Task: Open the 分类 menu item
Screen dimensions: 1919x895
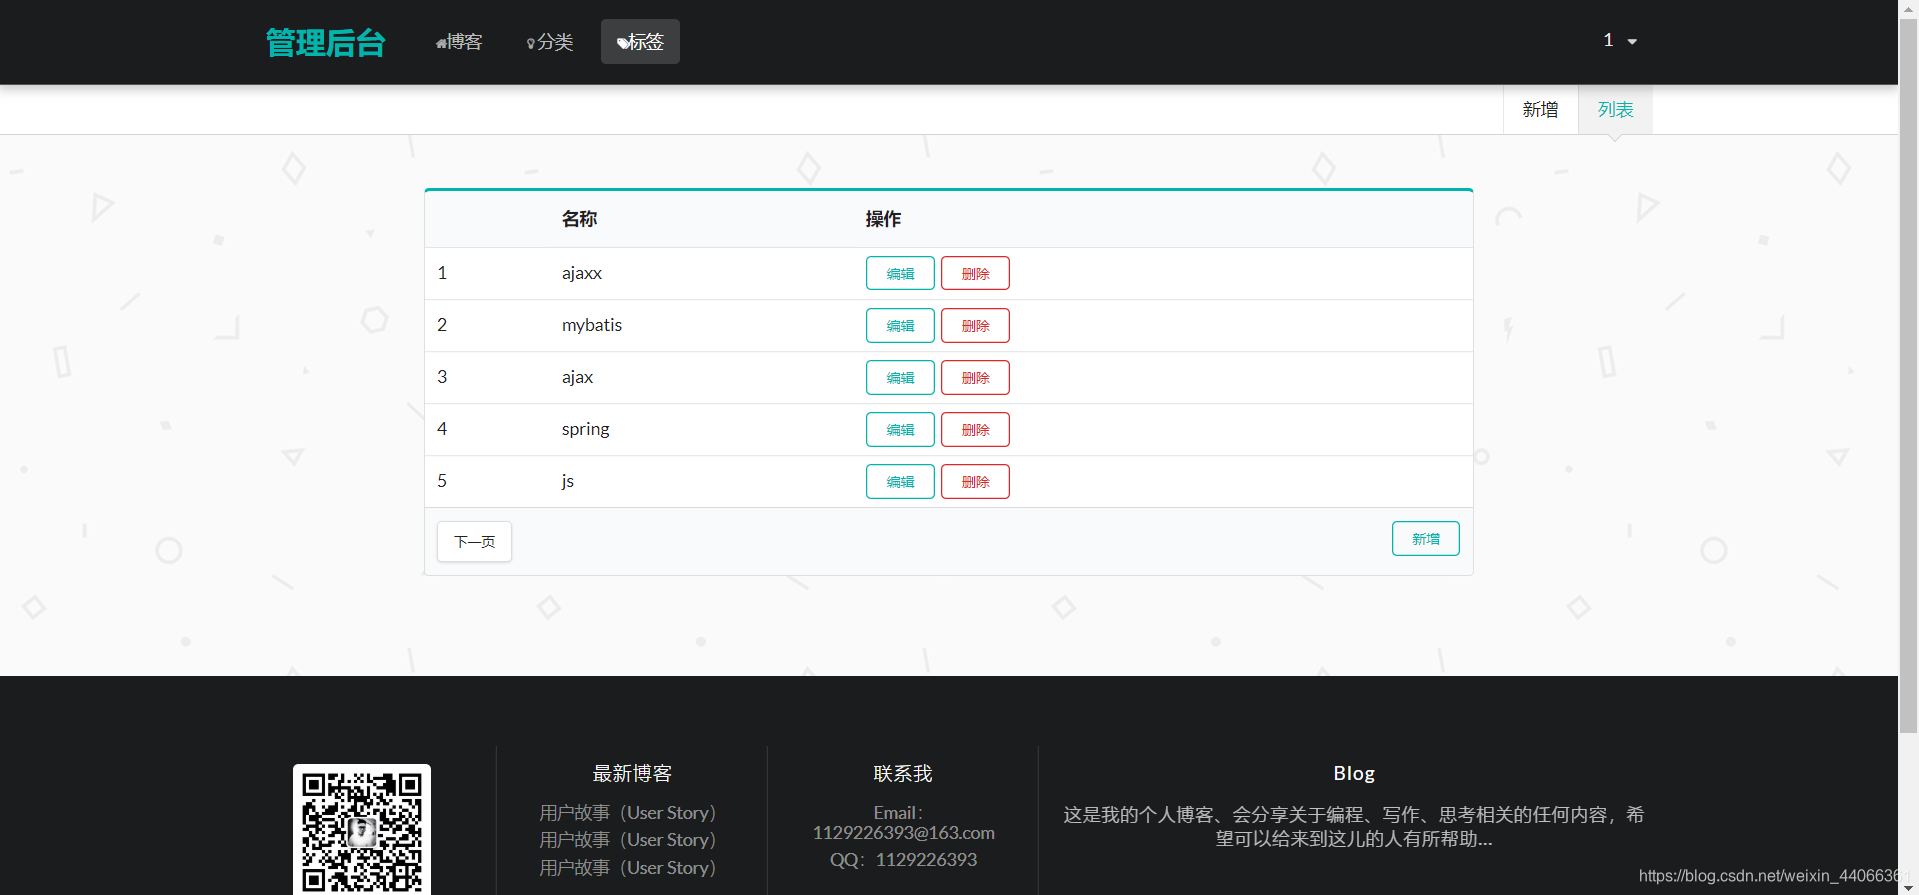Action: coord(550,42)
